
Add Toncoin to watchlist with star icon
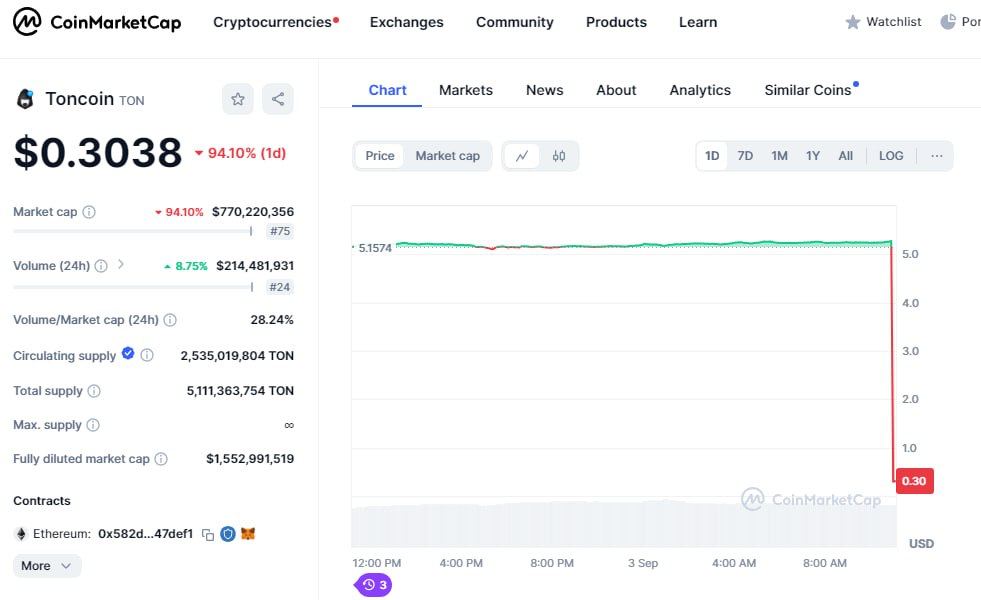pos(238,99)
